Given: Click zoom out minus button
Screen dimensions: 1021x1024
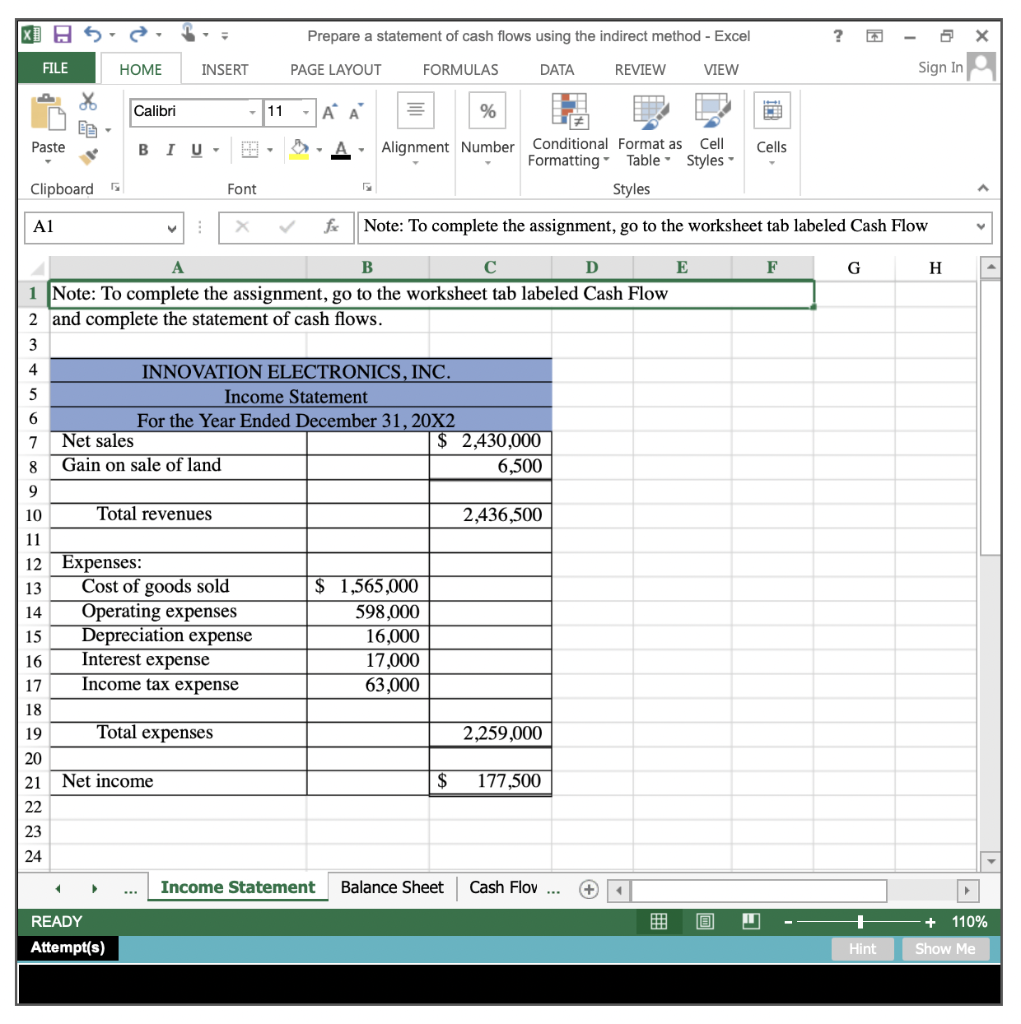Looking at the screenshot, I should [788, 922].
